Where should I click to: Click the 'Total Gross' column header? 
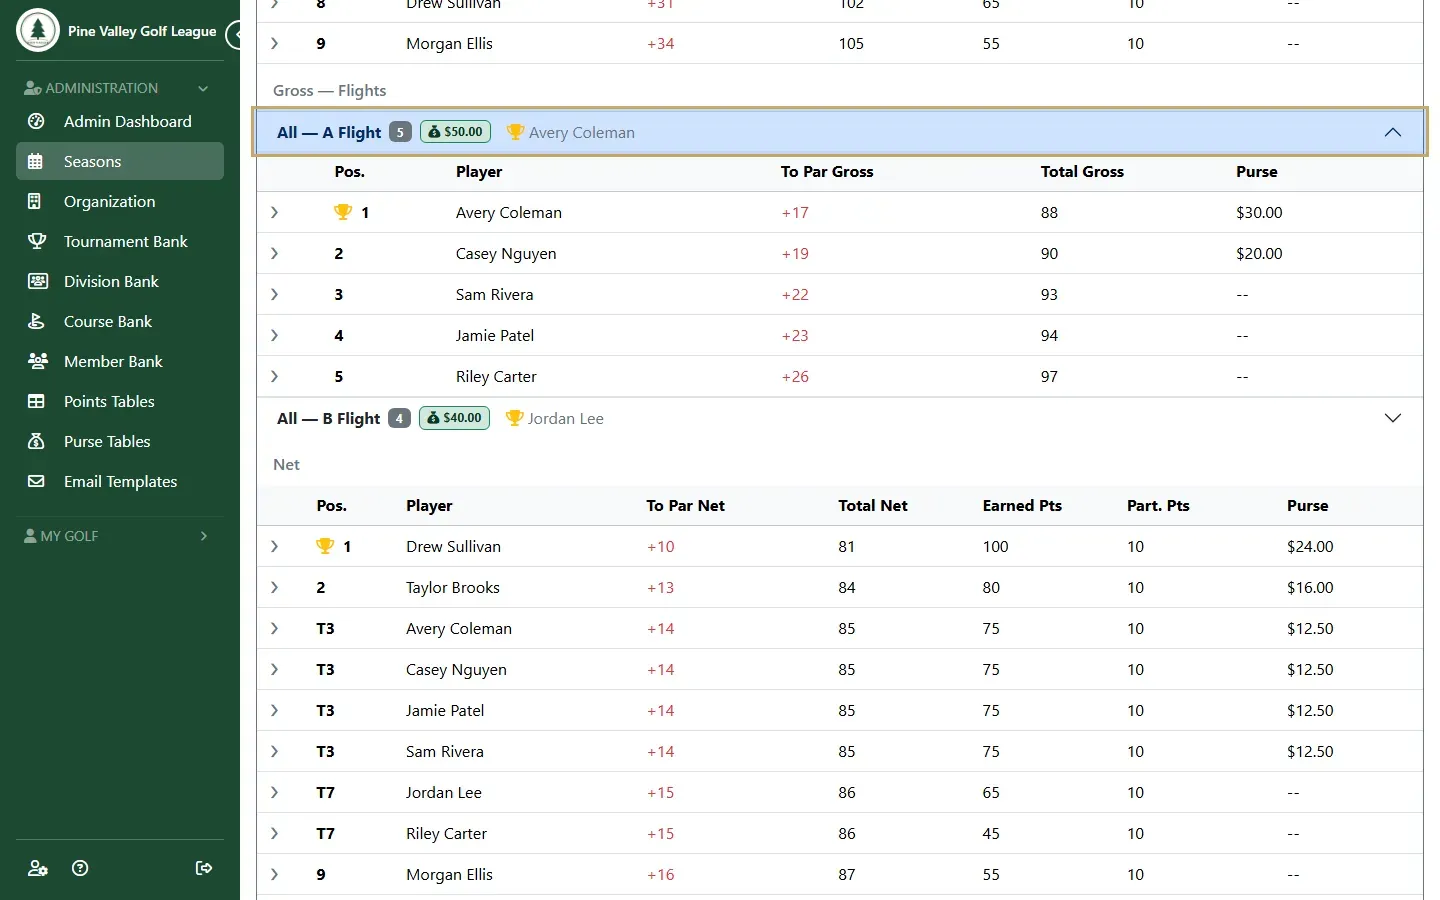point(1082,172)
